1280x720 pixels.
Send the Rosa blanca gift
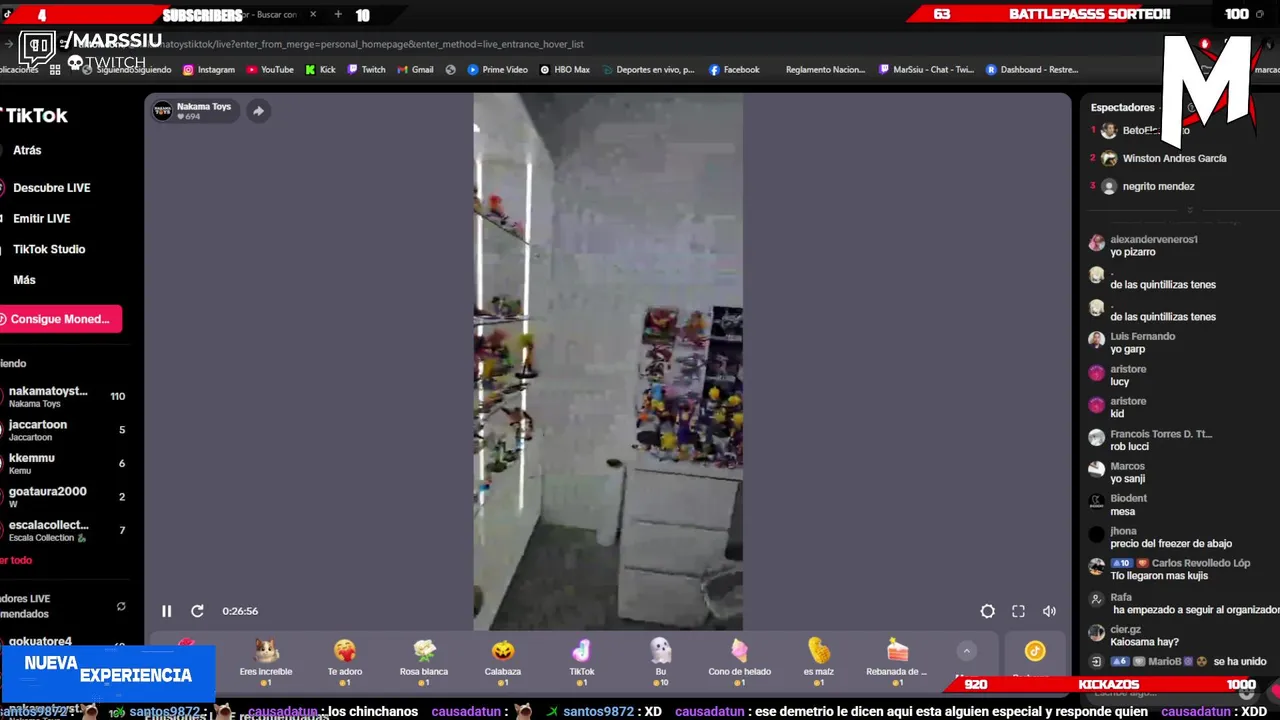click(x=424, y=662)
